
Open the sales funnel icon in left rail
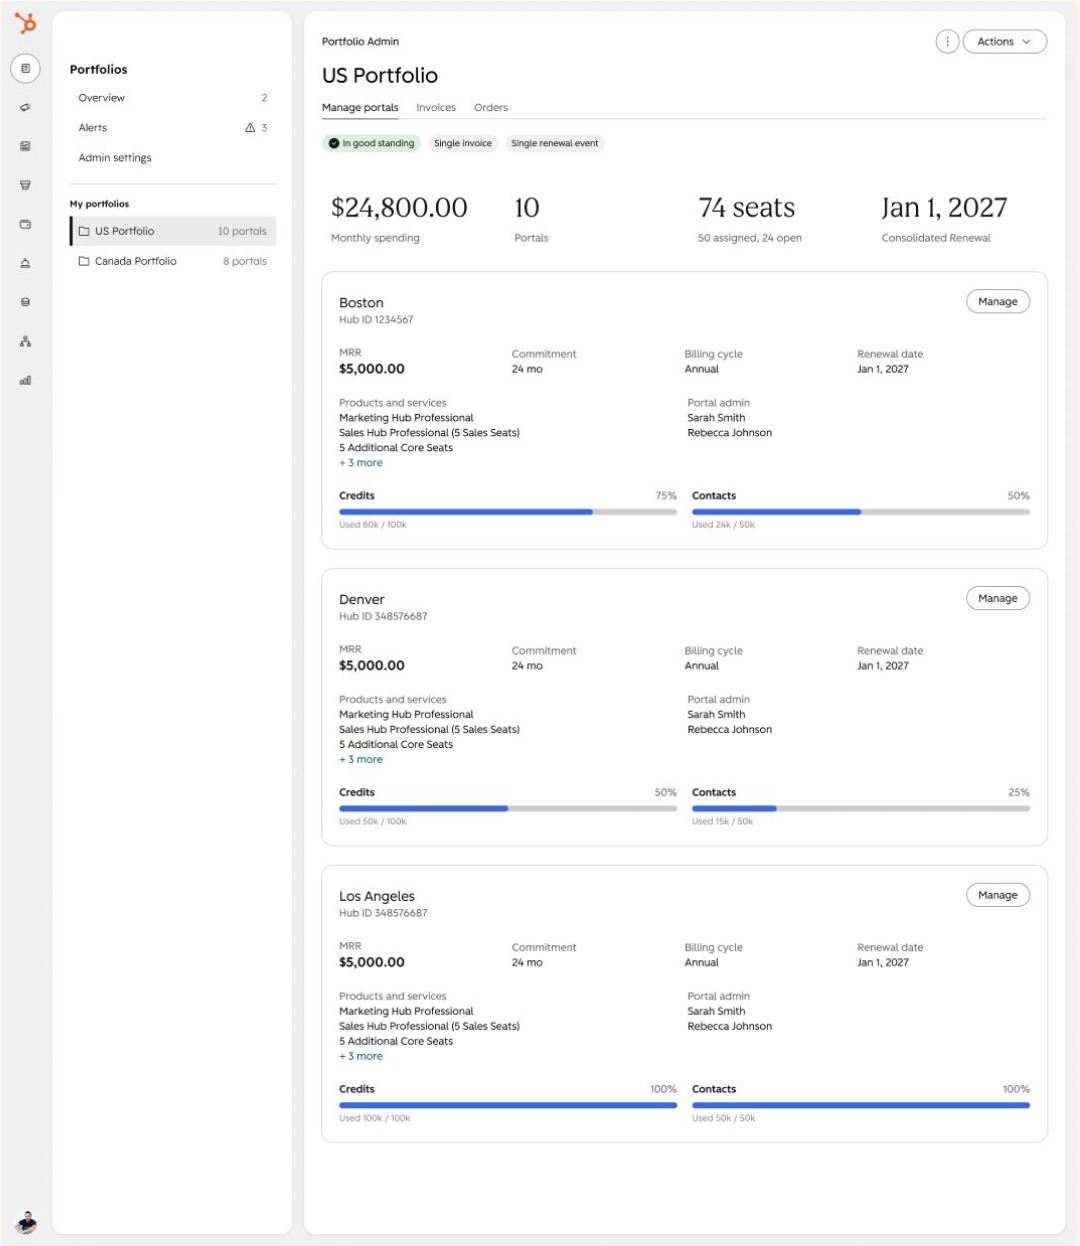(25, 185)
